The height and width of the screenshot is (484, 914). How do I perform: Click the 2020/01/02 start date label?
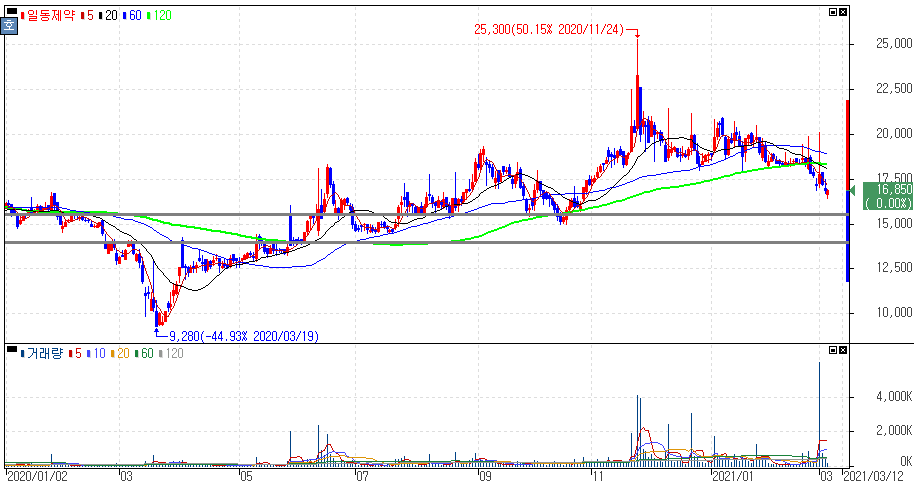[x=37, y=476]
